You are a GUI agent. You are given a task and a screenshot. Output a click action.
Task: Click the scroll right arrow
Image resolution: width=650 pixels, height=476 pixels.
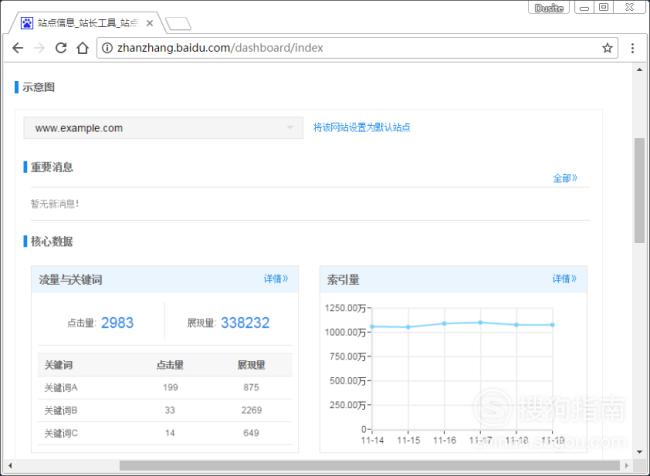(x=627, y=466)
